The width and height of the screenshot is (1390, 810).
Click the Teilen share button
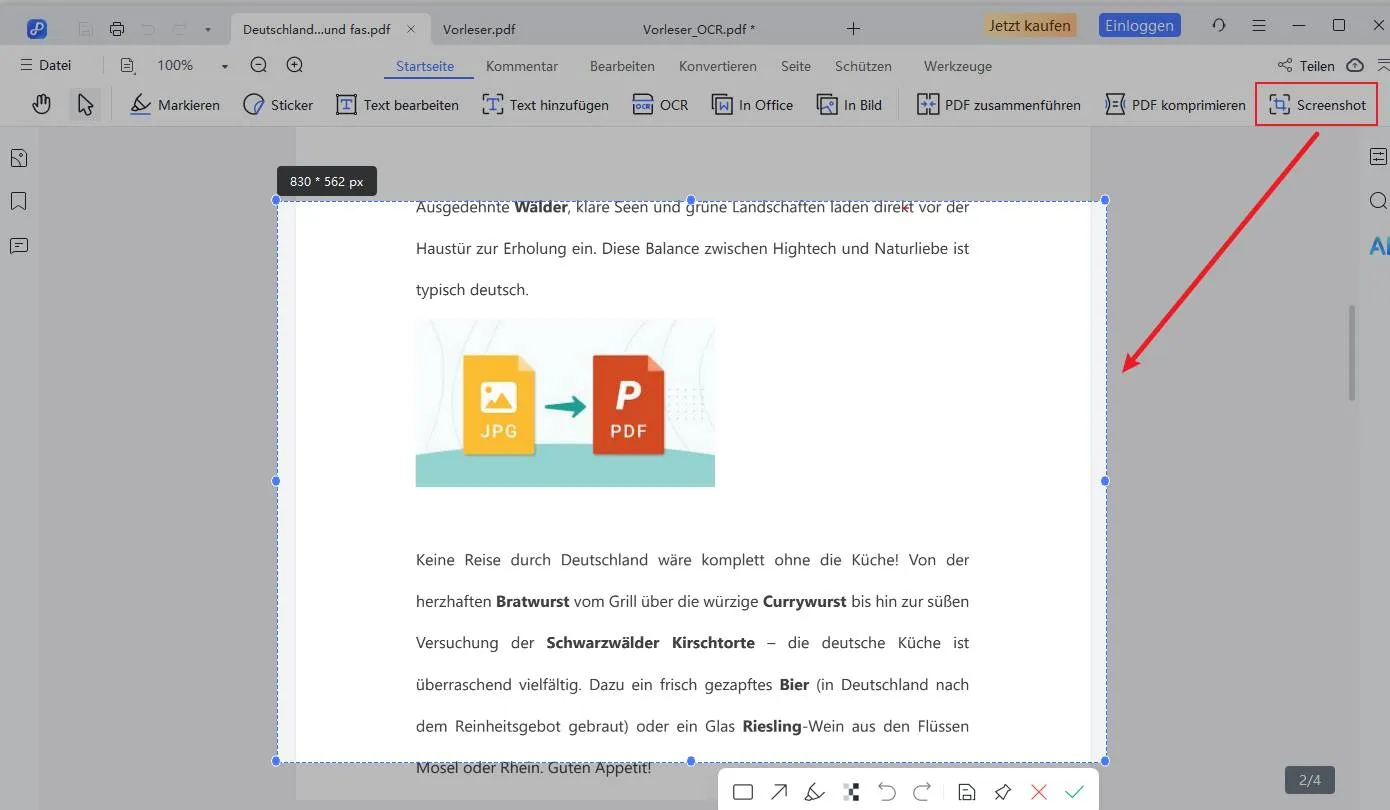(x=1306, y=66)
